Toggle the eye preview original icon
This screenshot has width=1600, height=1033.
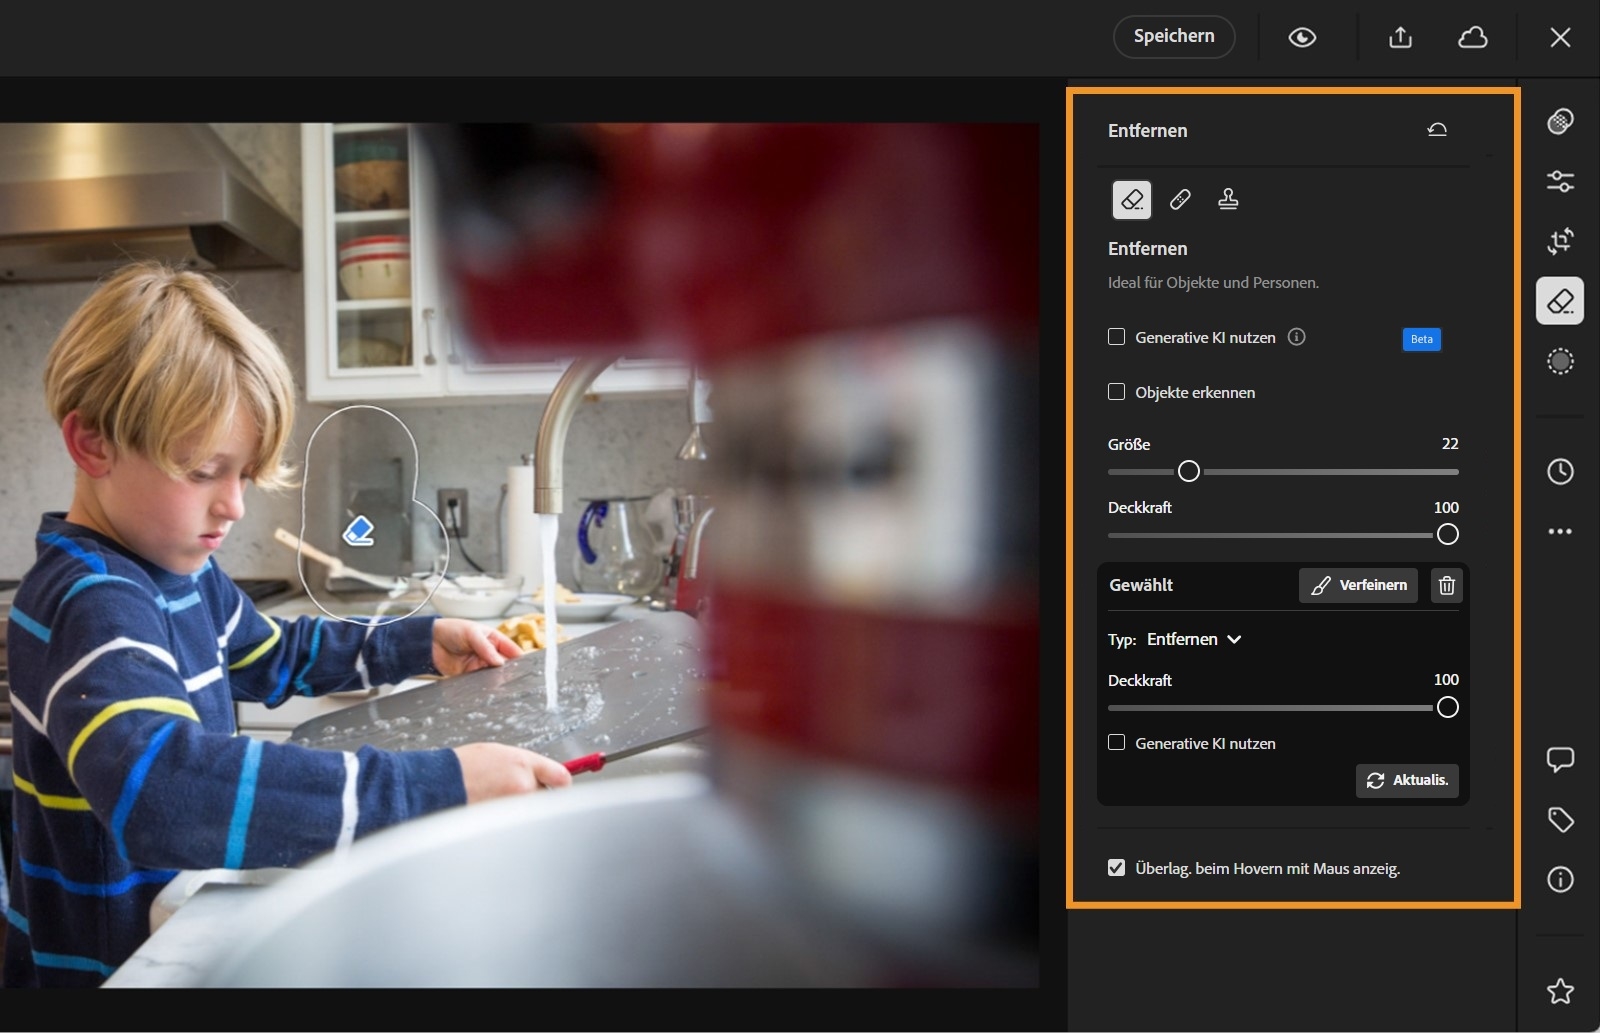point(1302,38)
